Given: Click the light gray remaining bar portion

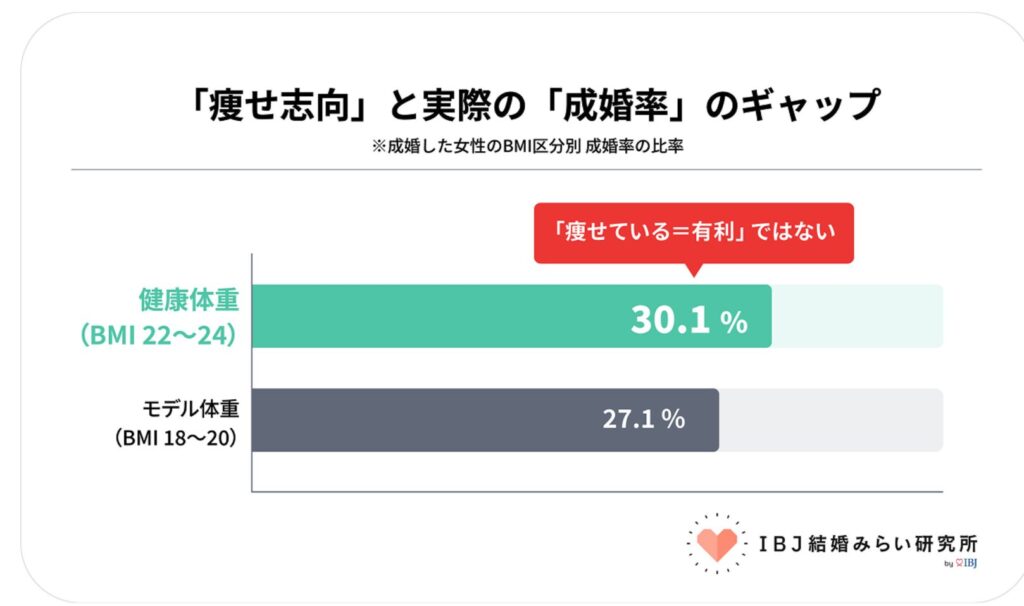Looking at the screenshot, I should pyautogui.click(x=831, y=420).
